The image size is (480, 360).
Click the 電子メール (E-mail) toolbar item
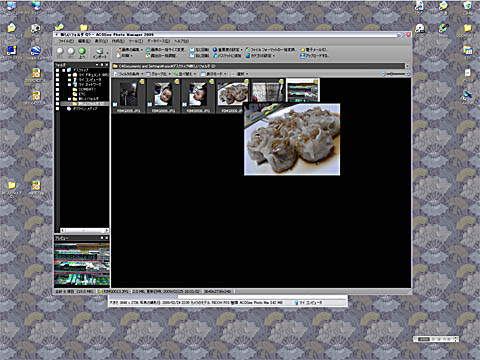[314, 50]
